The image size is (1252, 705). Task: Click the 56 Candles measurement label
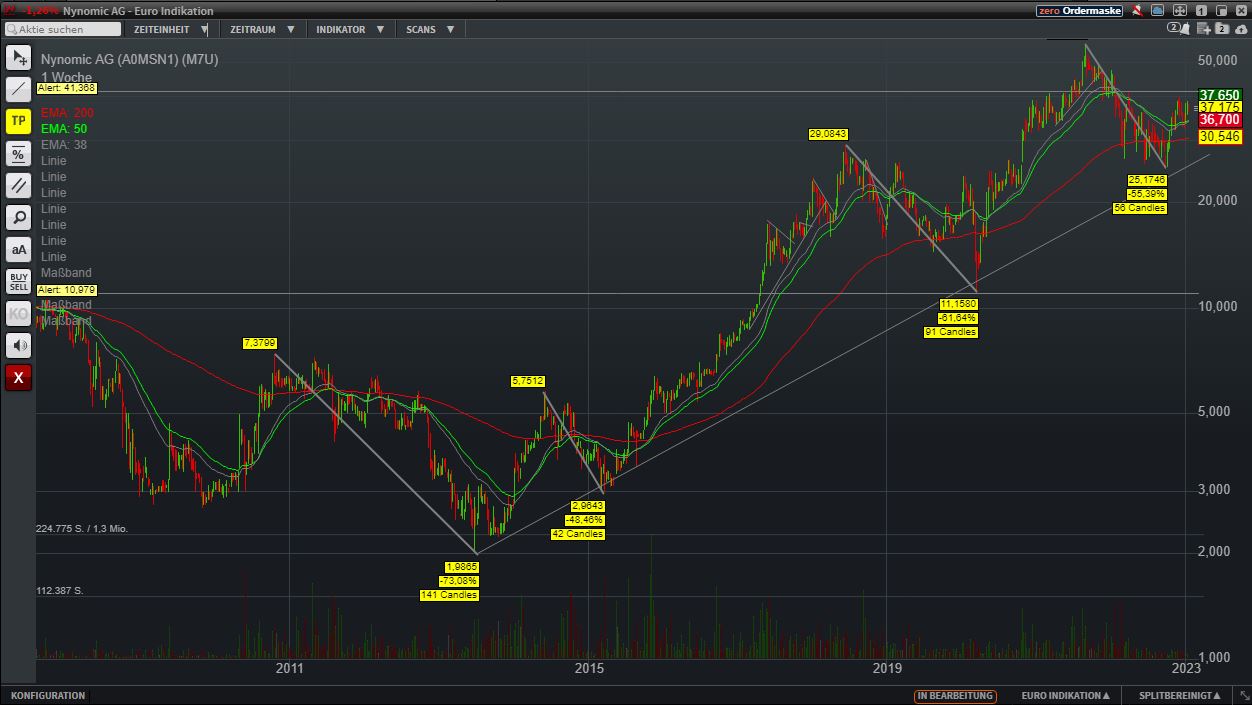pos(1140,208)
